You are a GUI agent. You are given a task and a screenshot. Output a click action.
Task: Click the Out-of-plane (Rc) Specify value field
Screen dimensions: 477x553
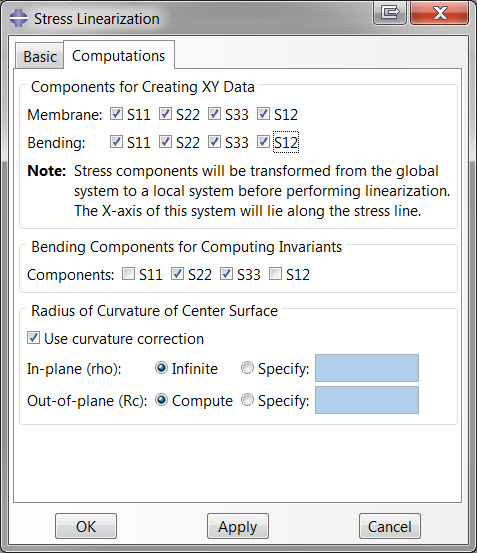point(367,400)
